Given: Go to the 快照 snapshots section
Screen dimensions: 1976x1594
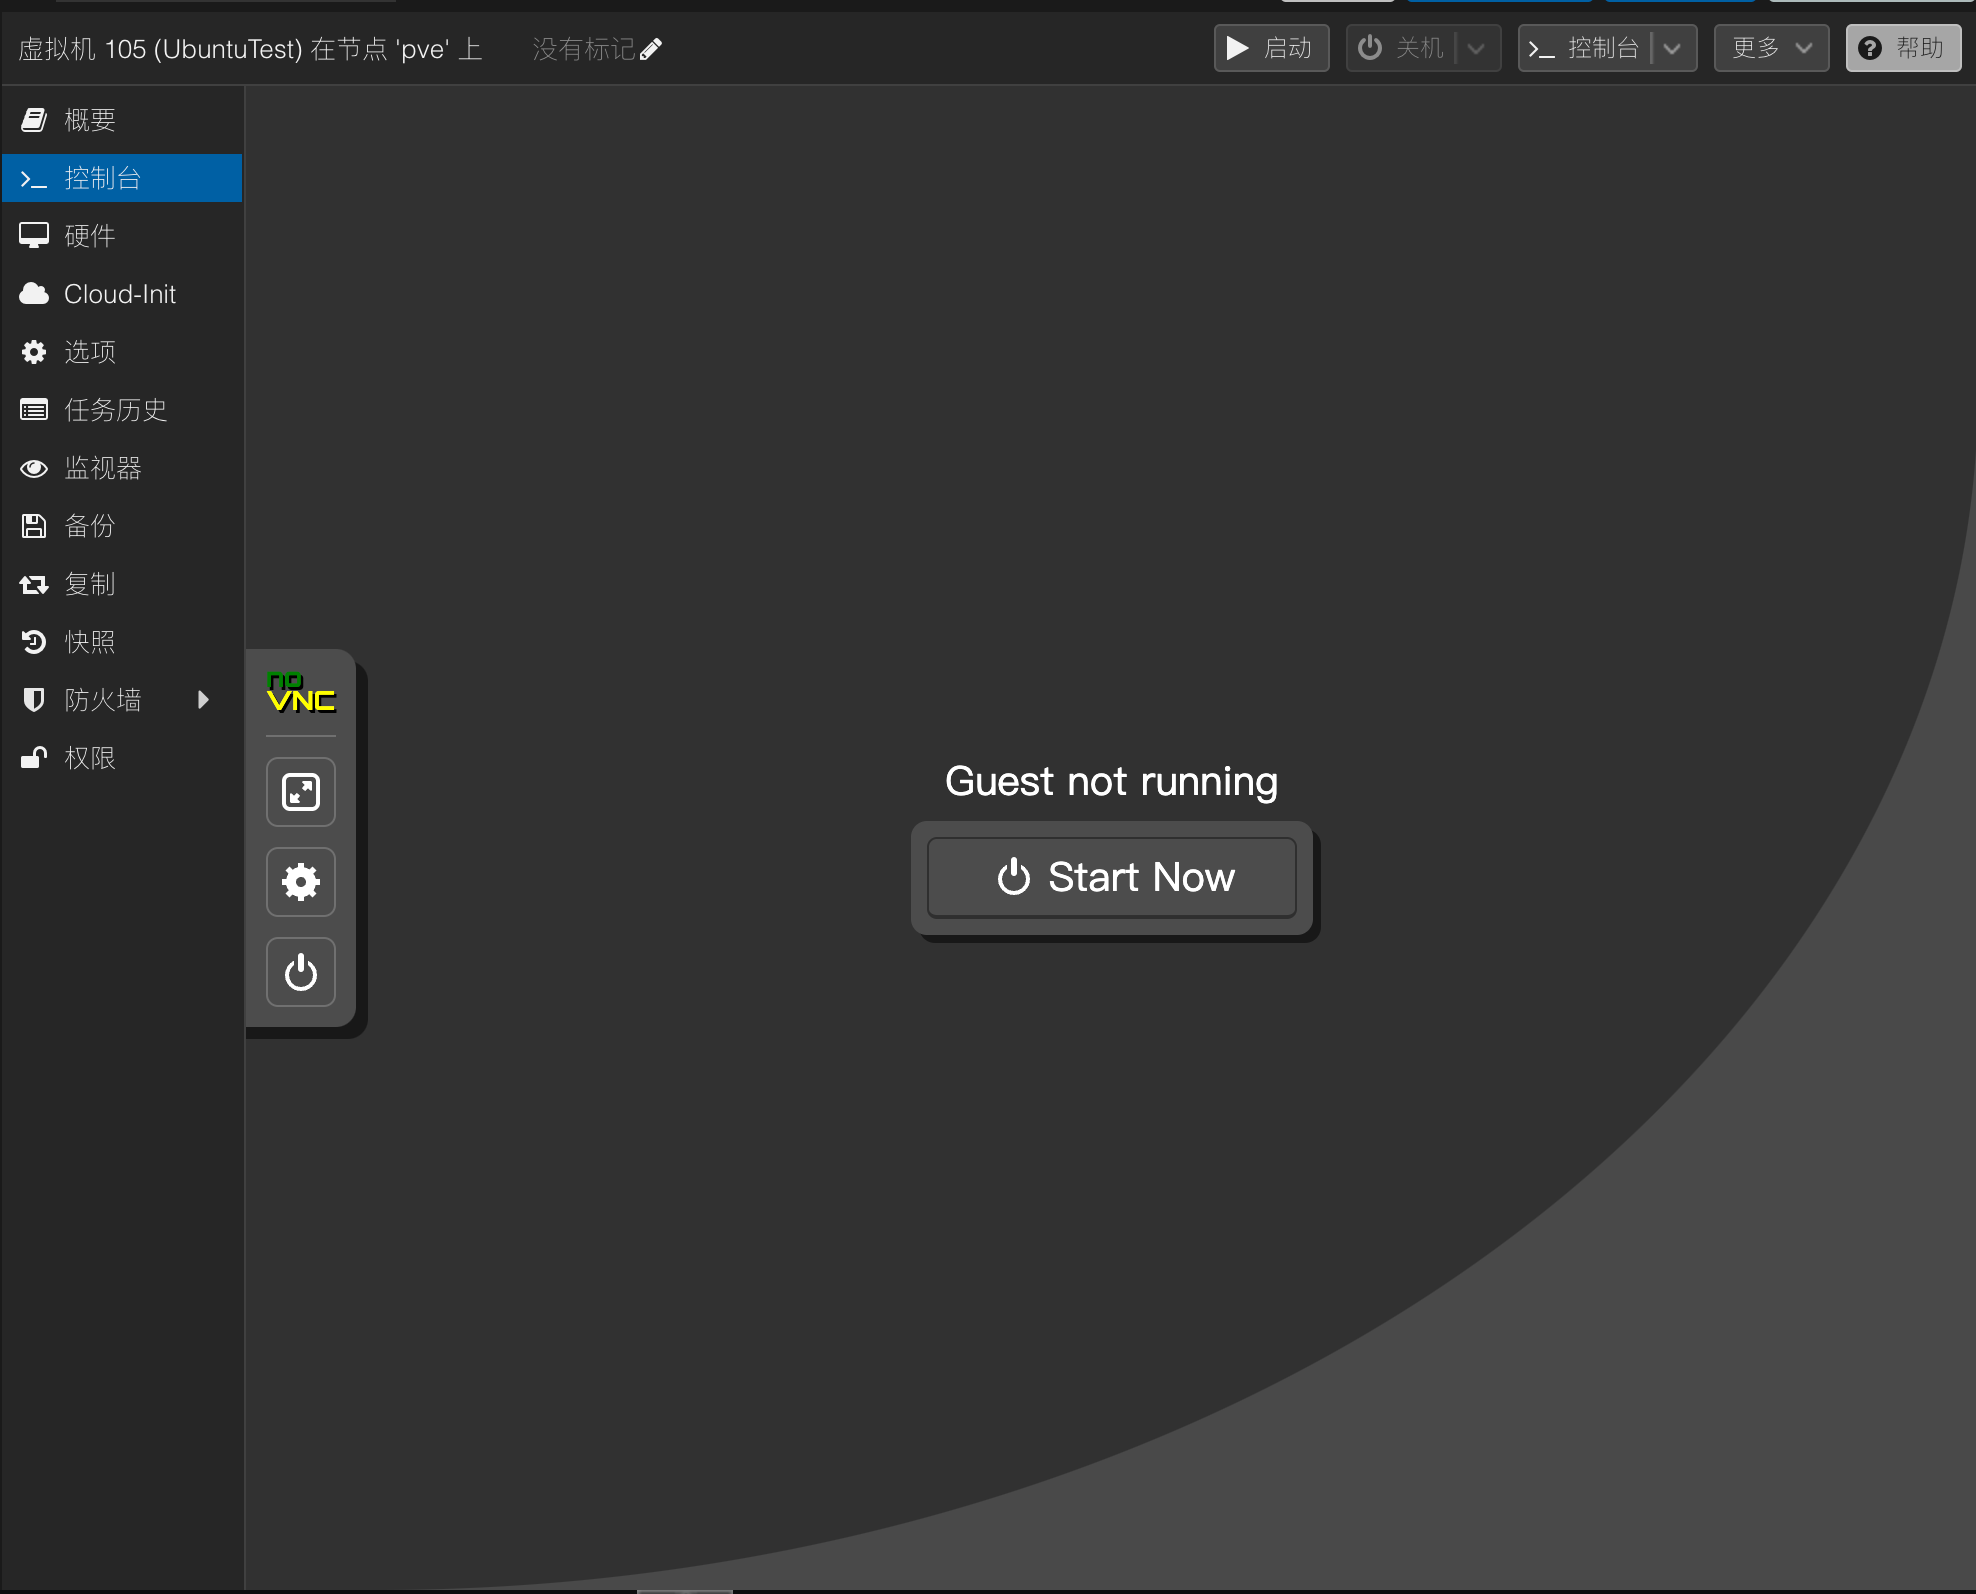Looking at the screenshot, I should [x=90, y=642].
